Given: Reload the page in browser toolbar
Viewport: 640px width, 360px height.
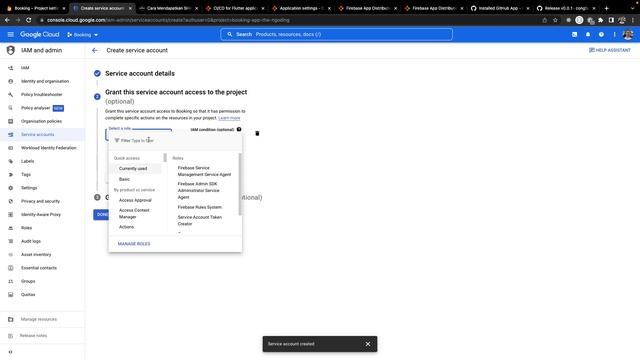Looking at the screenshot, I should [x=29, y=20].
